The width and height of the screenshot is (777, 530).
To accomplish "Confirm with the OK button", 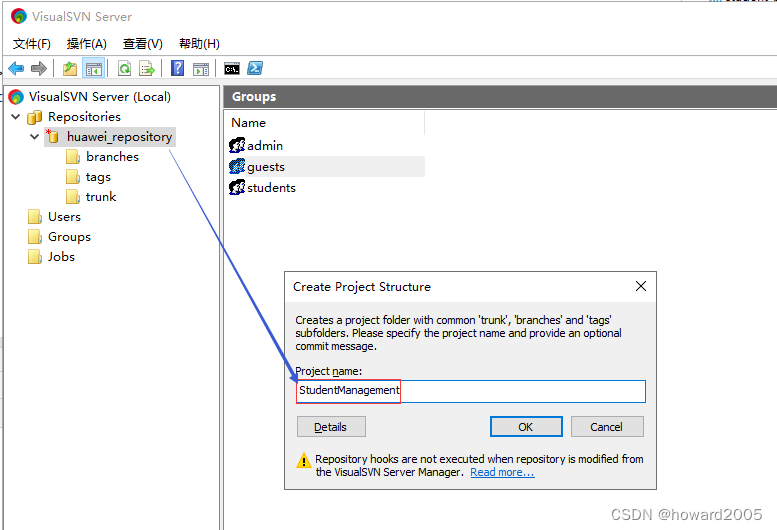I will pos(526,426).
